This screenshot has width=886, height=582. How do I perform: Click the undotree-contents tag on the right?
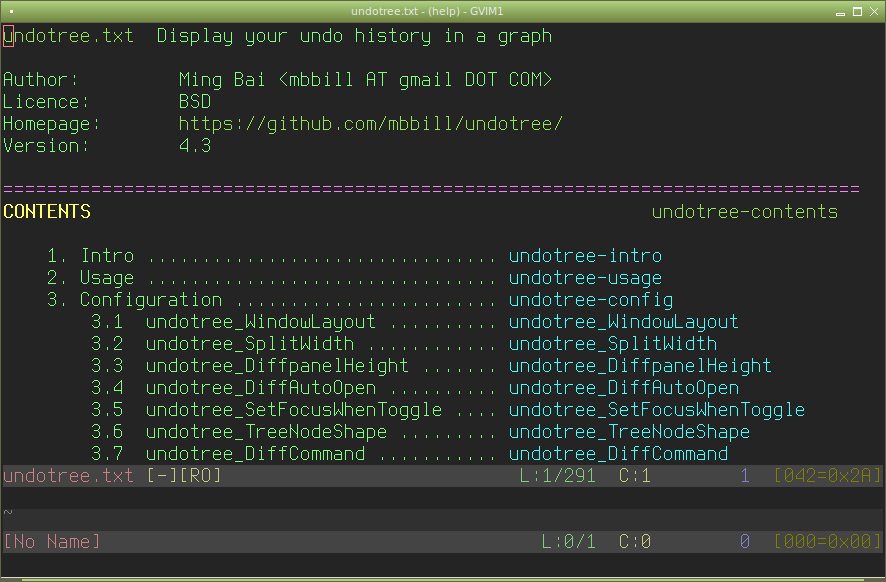coord(744,211)
